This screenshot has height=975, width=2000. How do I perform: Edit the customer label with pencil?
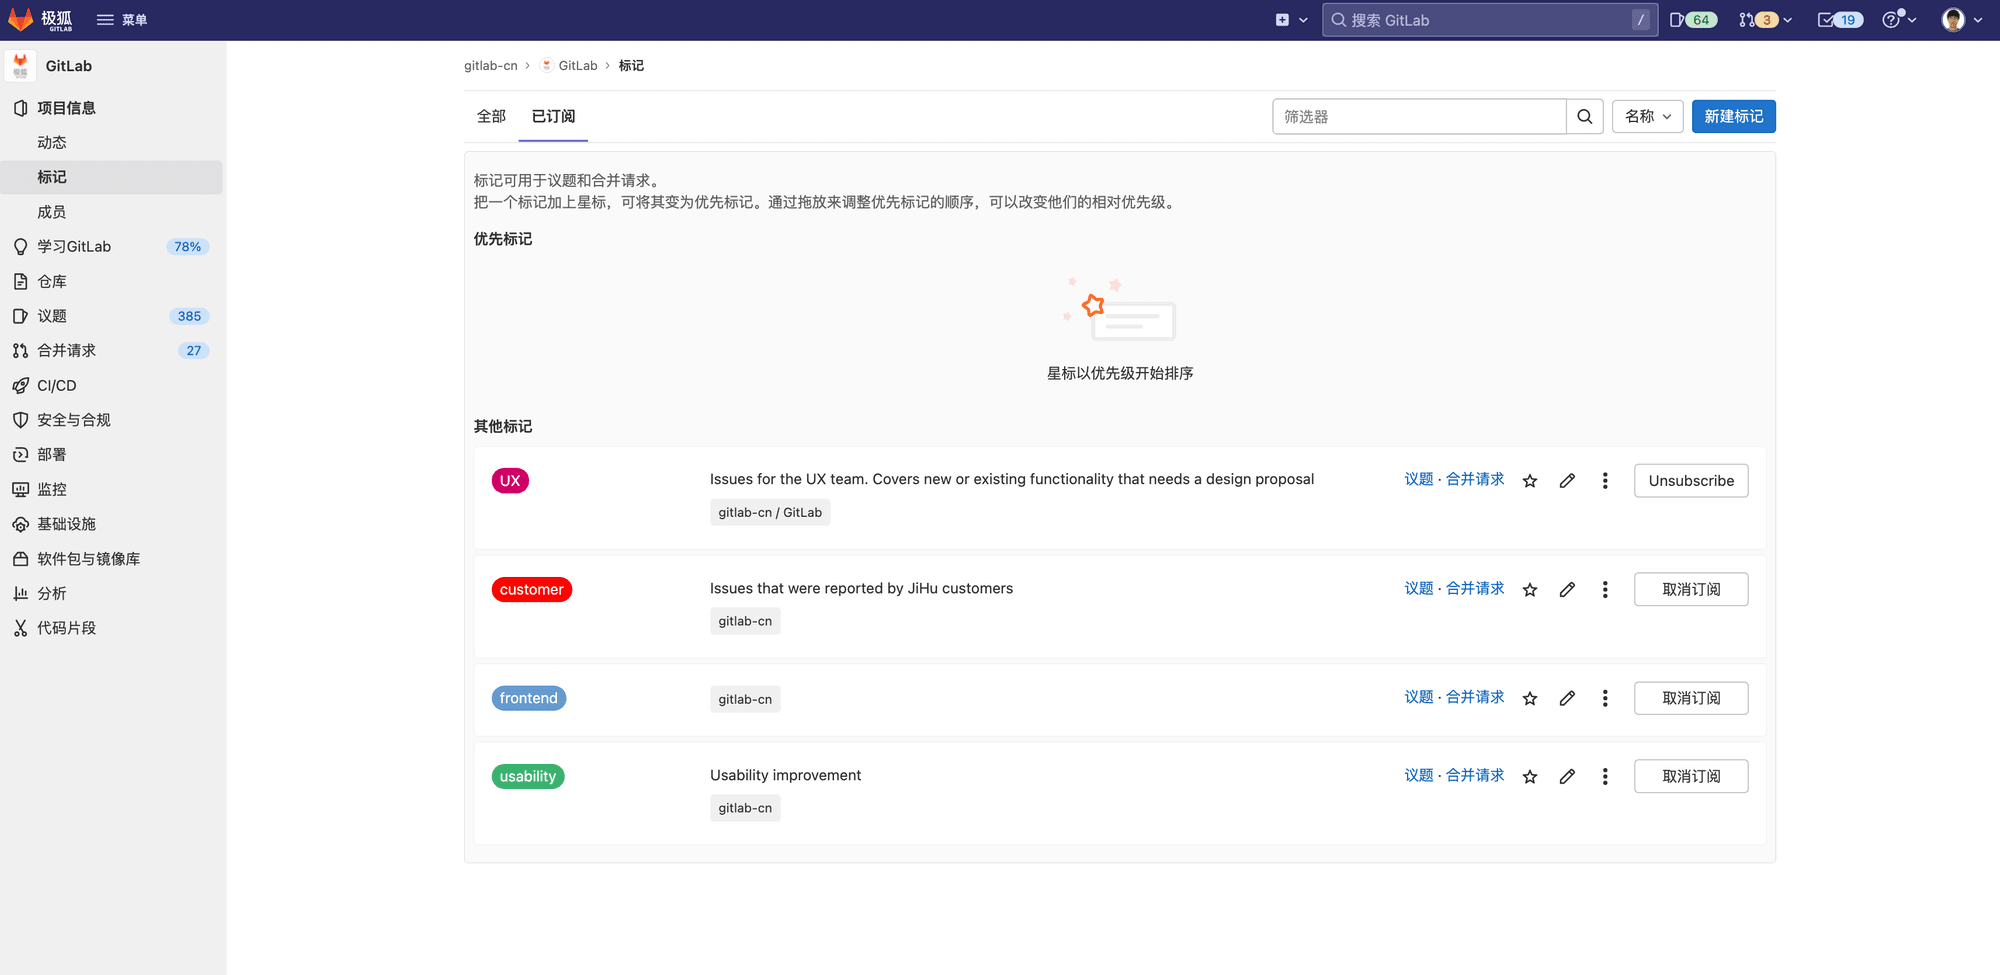coord(1567,590)
